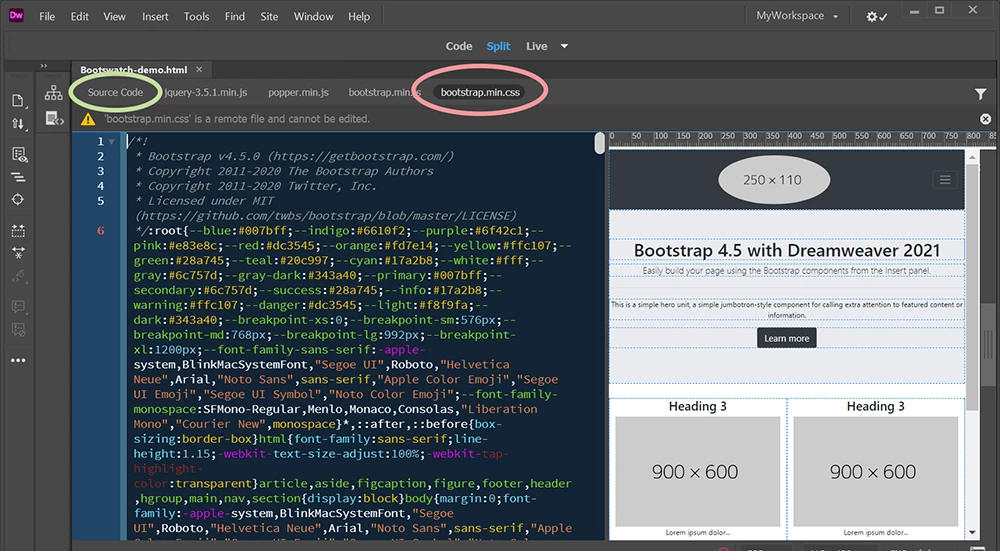Open the Edit menu
Viewport: 1000px width, 551px height.
80,17
